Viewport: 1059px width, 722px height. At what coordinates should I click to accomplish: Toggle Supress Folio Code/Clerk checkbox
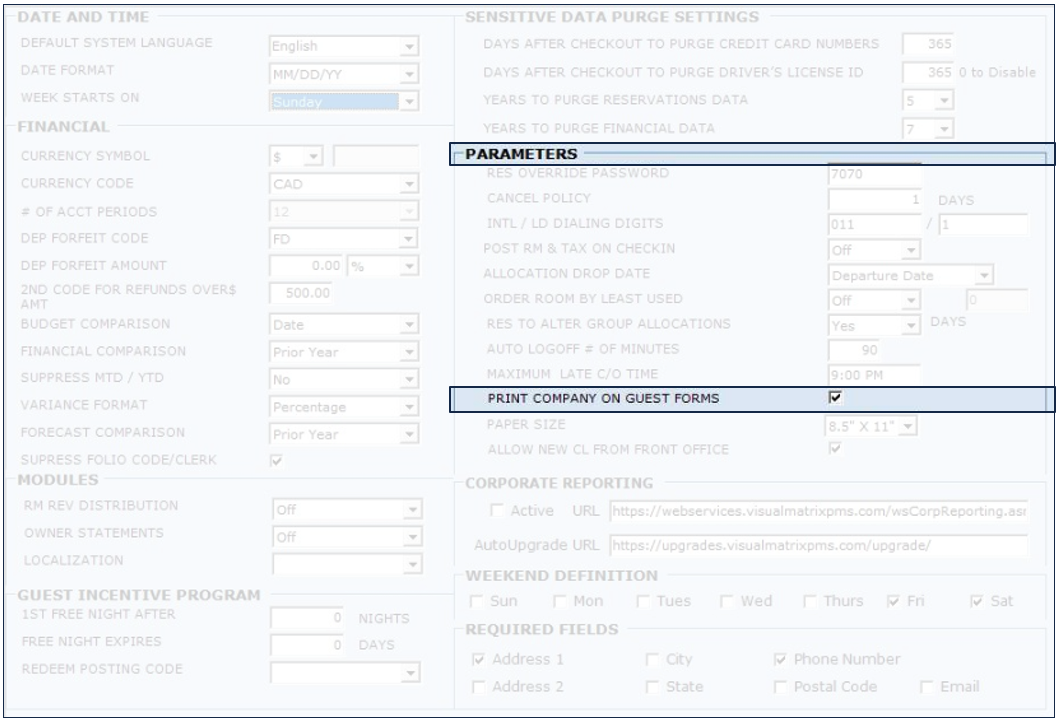pos(277,460)
